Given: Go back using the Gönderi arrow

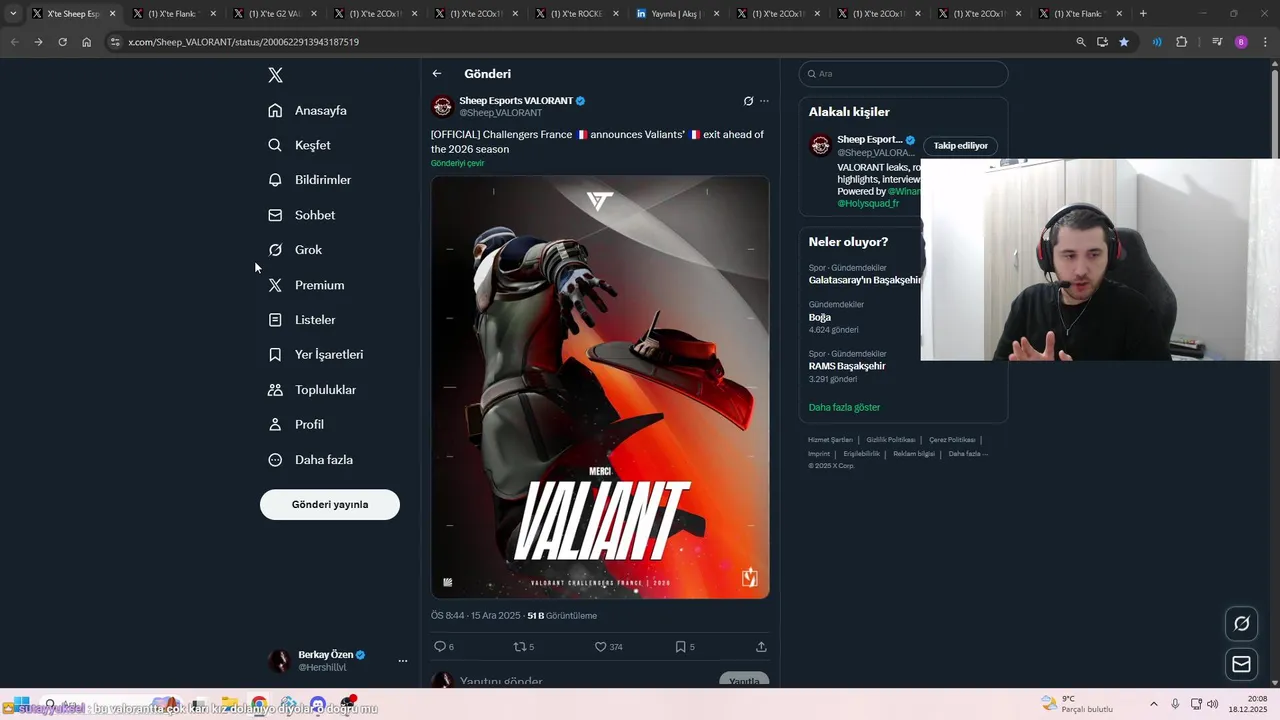Looking at the screenshot, I should coord(437,74).
